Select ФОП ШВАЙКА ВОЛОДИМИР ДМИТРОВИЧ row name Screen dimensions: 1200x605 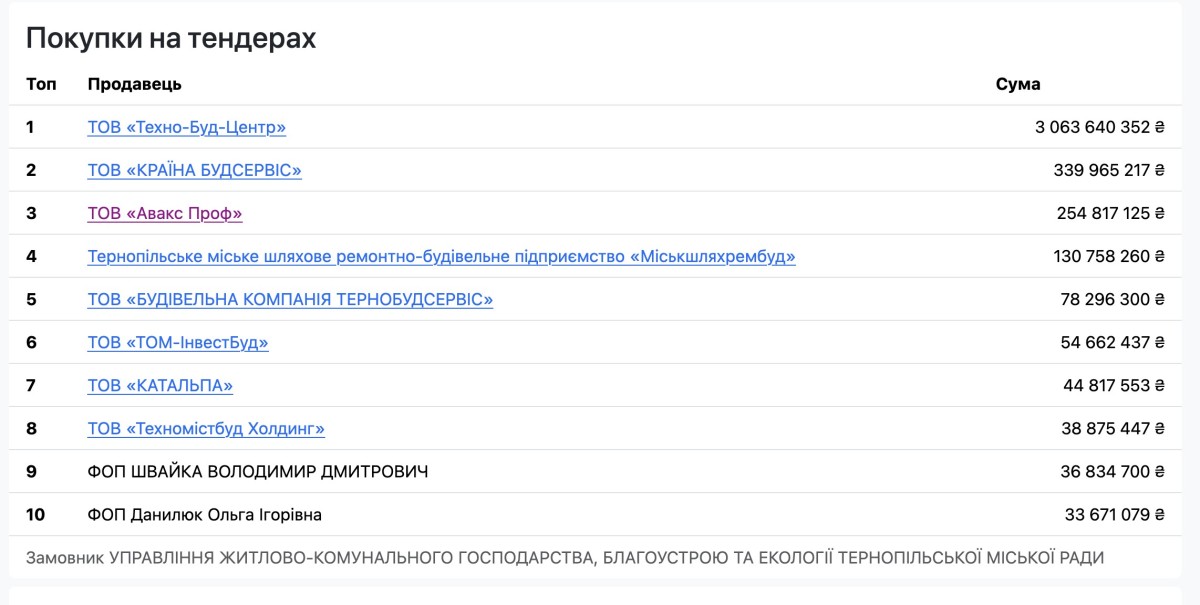(x=258, y=471)
